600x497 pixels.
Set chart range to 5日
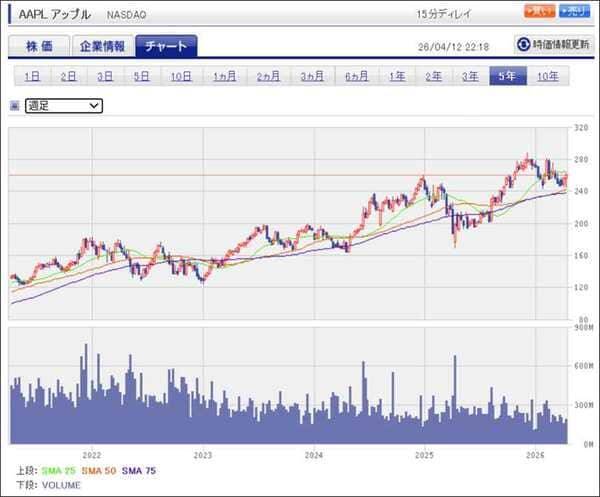(x=141, y=76)
